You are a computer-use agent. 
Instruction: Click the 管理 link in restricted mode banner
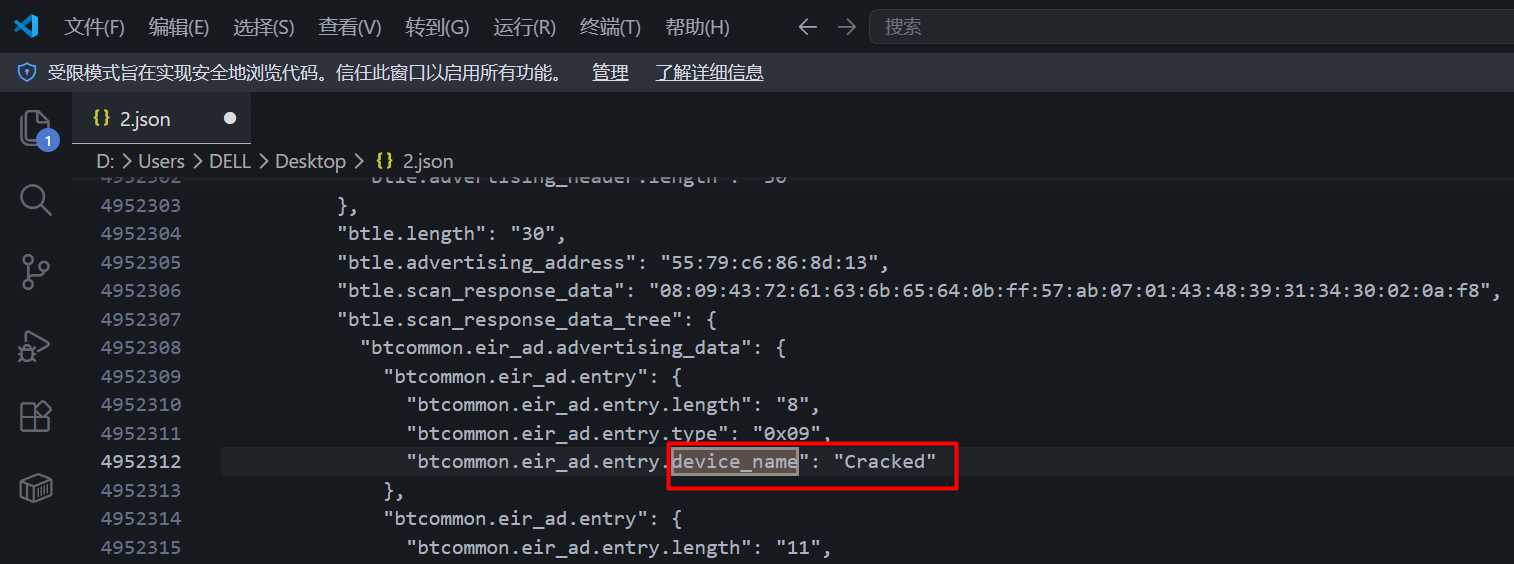[610, 72]
